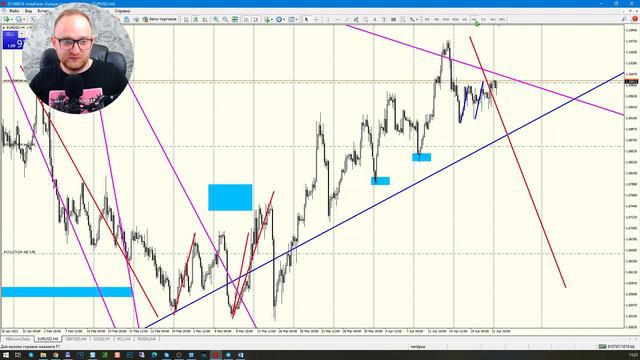Open the search magnifier icon at top right

coord(624,19)
